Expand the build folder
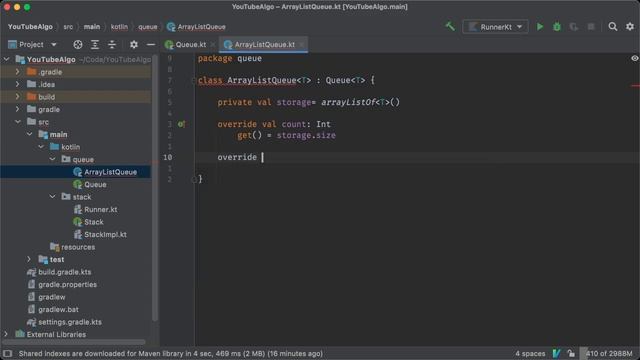This screenshot has width=640, height=360. (18, 97)
